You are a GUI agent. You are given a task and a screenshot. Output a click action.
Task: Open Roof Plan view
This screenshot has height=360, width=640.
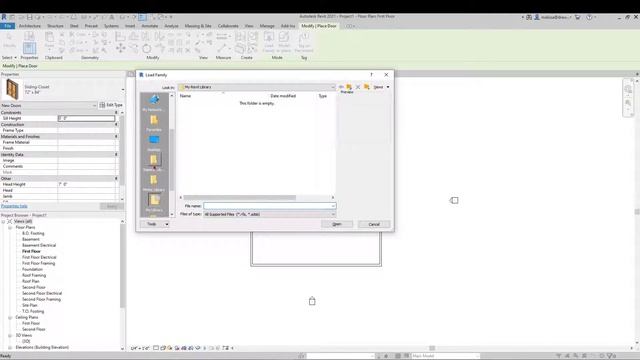[x=31, y=282]
